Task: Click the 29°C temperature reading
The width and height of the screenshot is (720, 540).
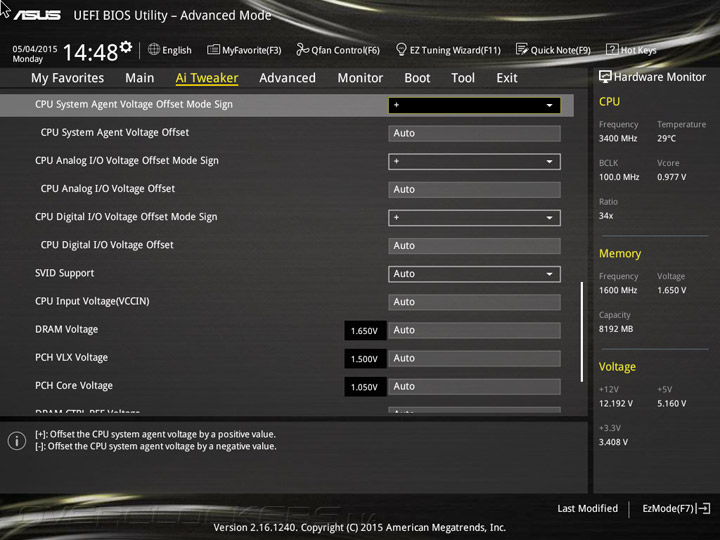Action: pyautogui.click(x=666, y=138)
